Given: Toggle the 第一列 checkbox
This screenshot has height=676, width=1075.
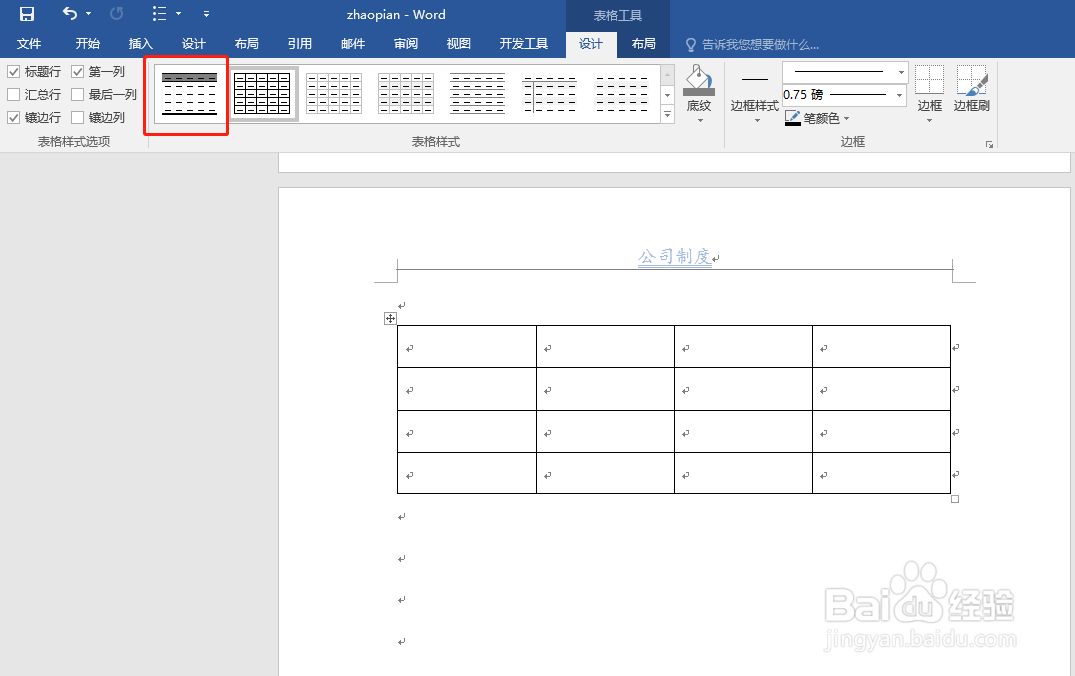Looking at the screenshot, I should click(77, 71).
